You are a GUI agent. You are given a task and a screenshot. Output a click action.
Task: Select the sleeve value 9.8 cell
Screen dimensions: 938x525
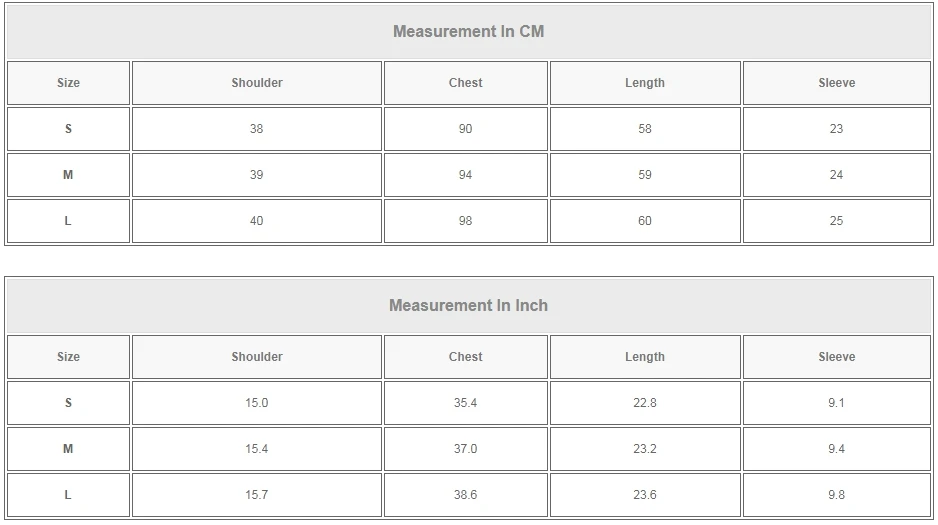click(836, 495)
